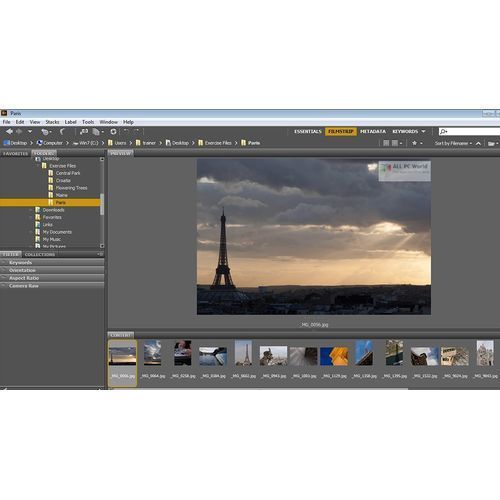Open the Output document icon dropdown in toolbar
The width and height of the screenshot is (500, 500).
point(98,132)
